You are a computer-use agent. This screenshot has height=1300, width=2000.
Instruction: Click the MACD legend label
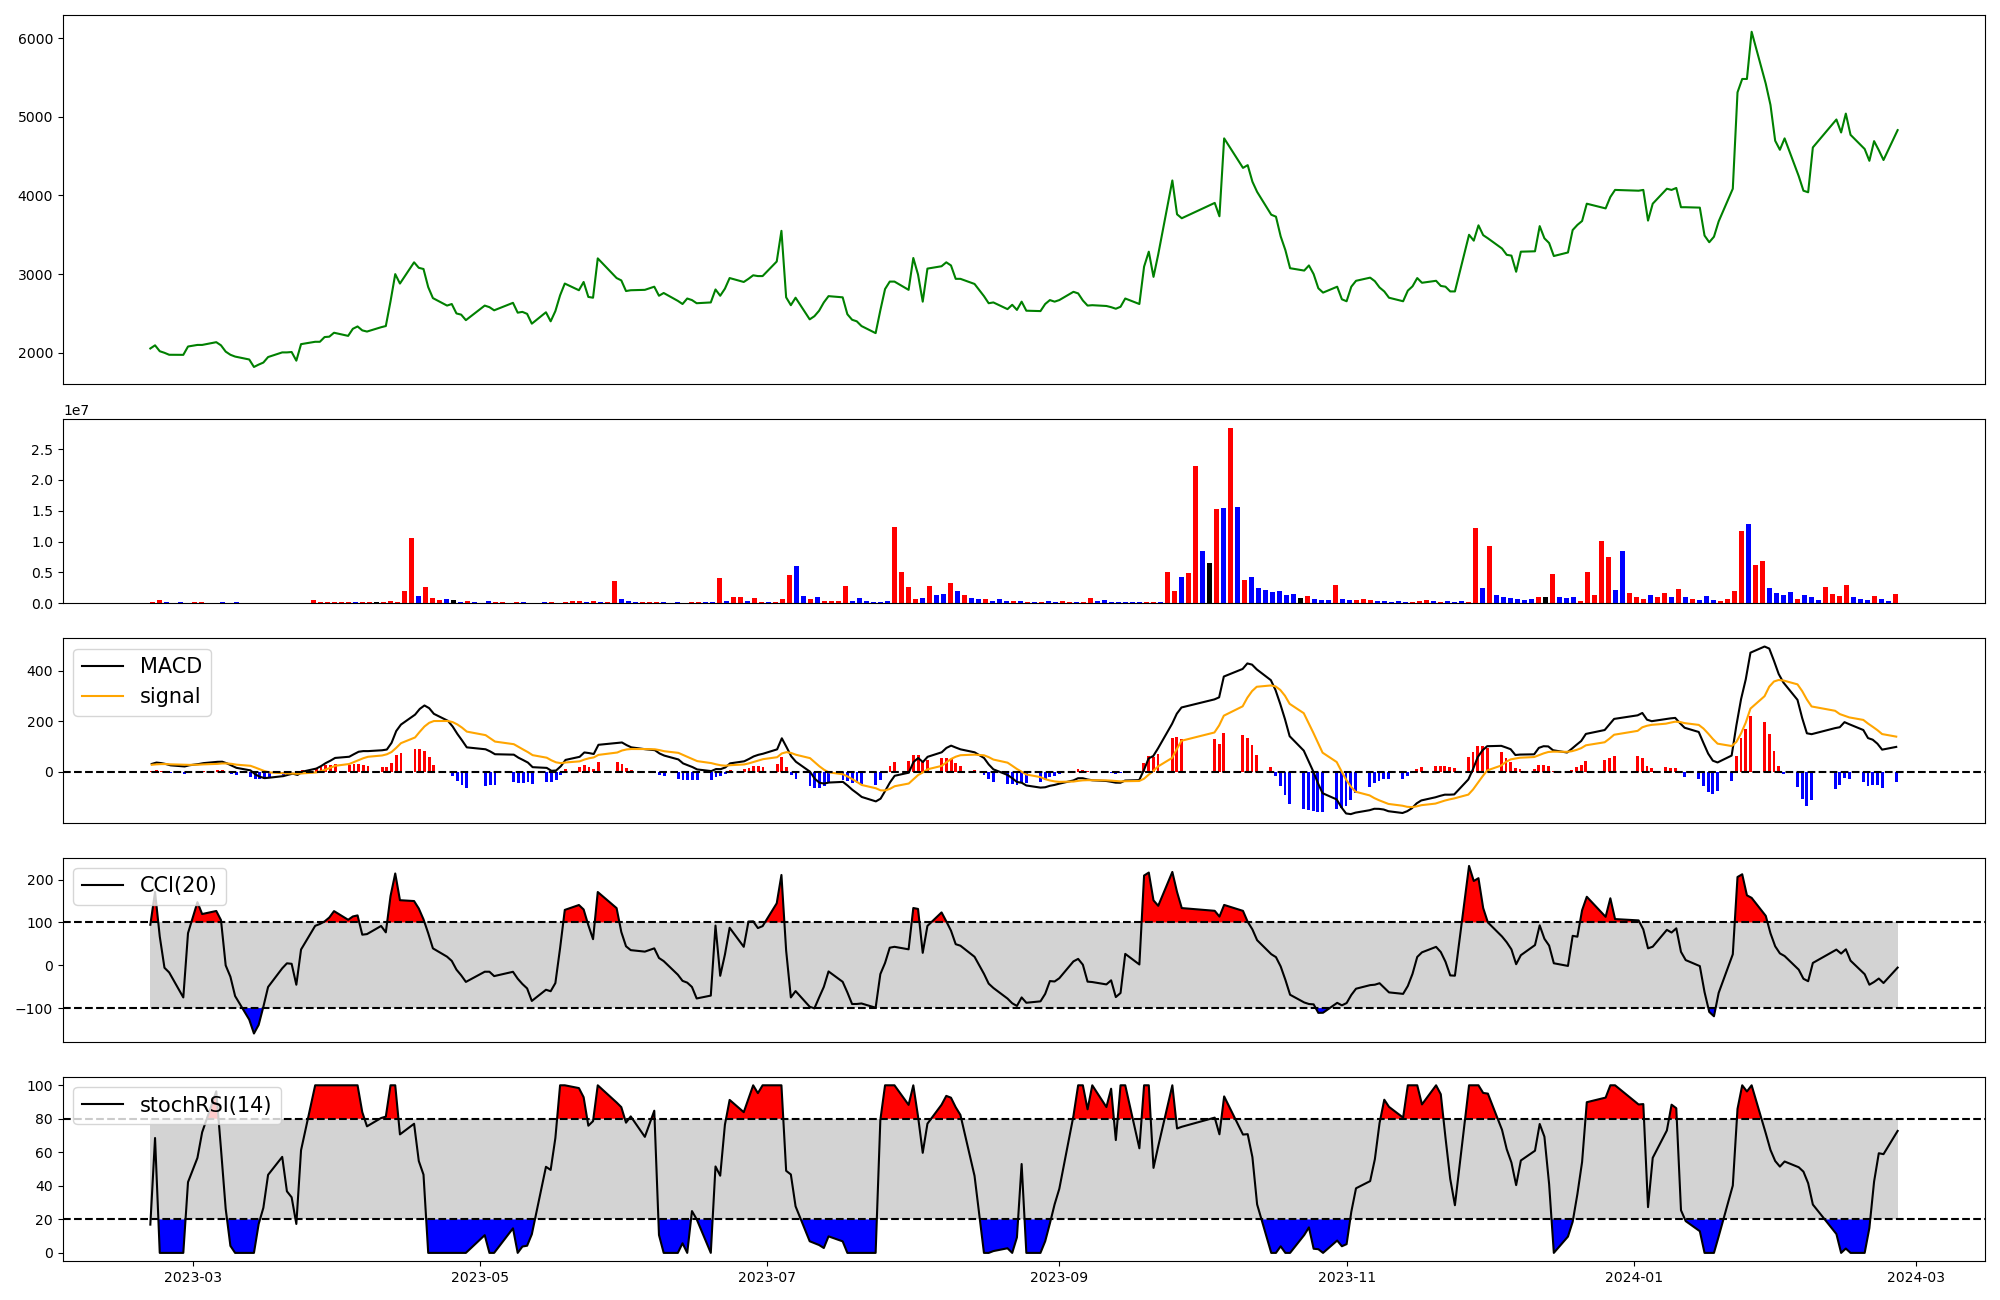(x=170, y=666)
